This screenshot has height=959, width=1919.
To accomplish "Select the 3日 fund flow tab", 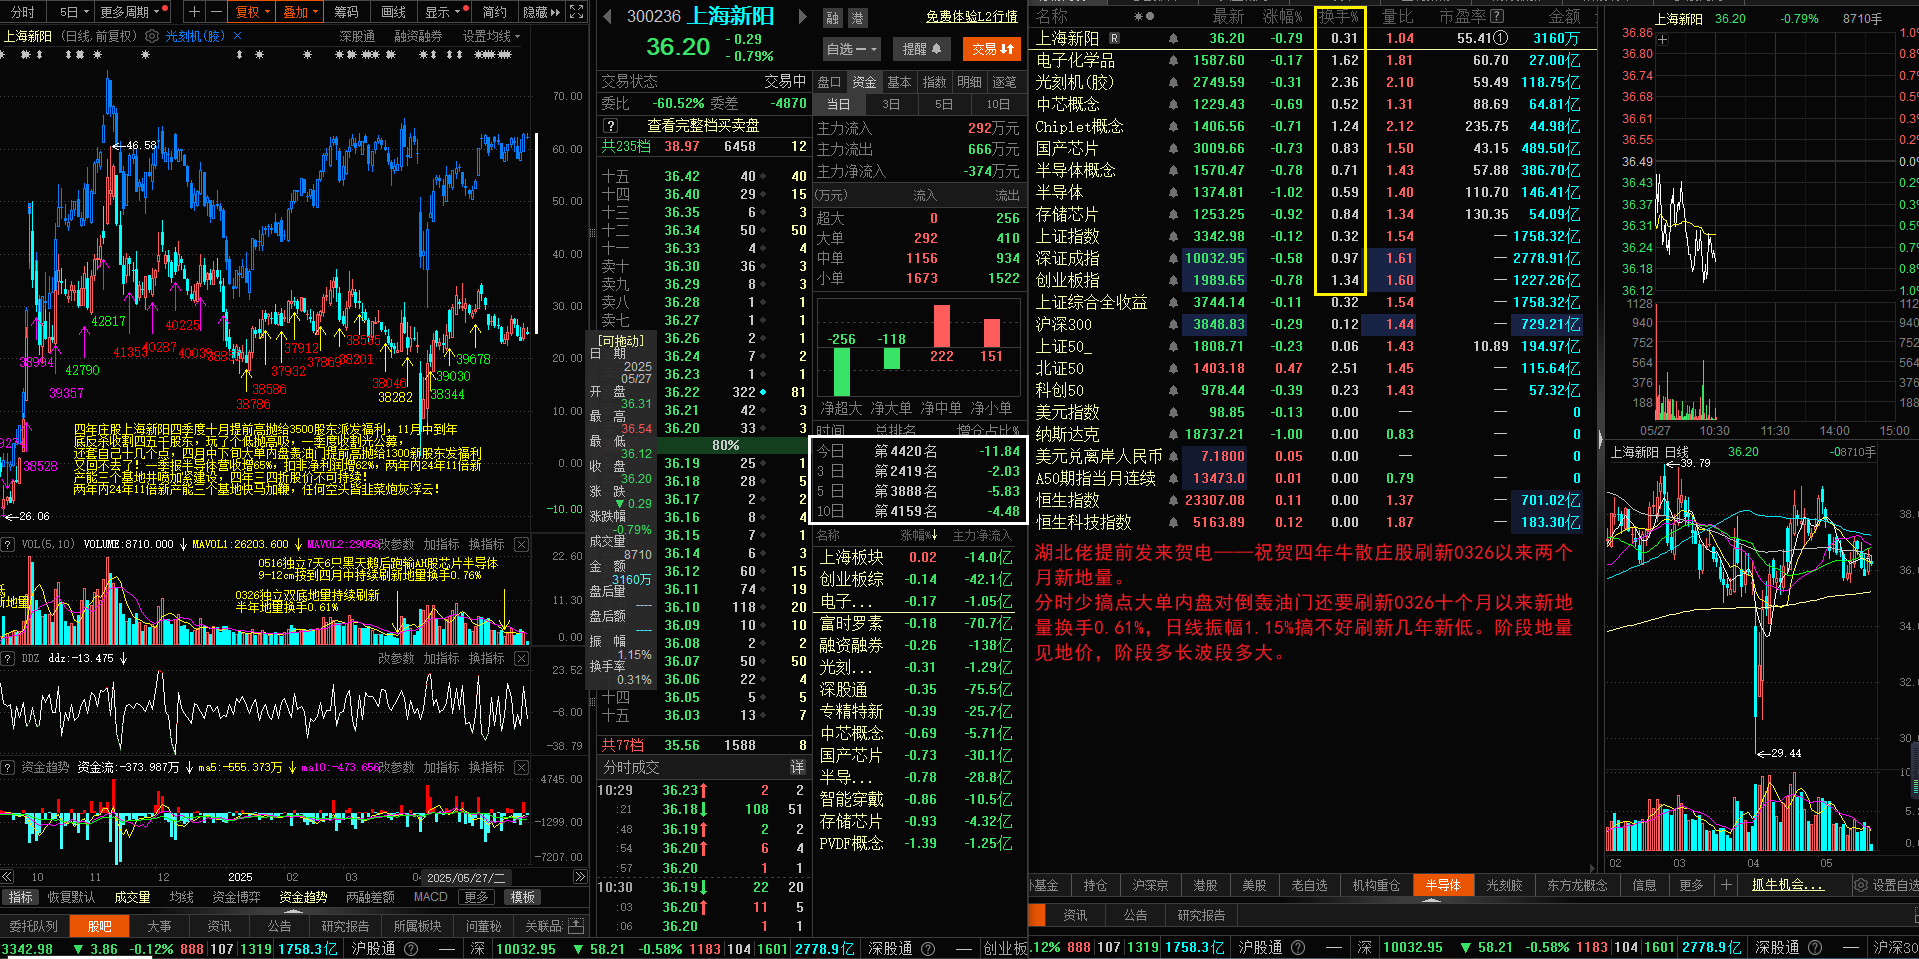I will [891, 104].
